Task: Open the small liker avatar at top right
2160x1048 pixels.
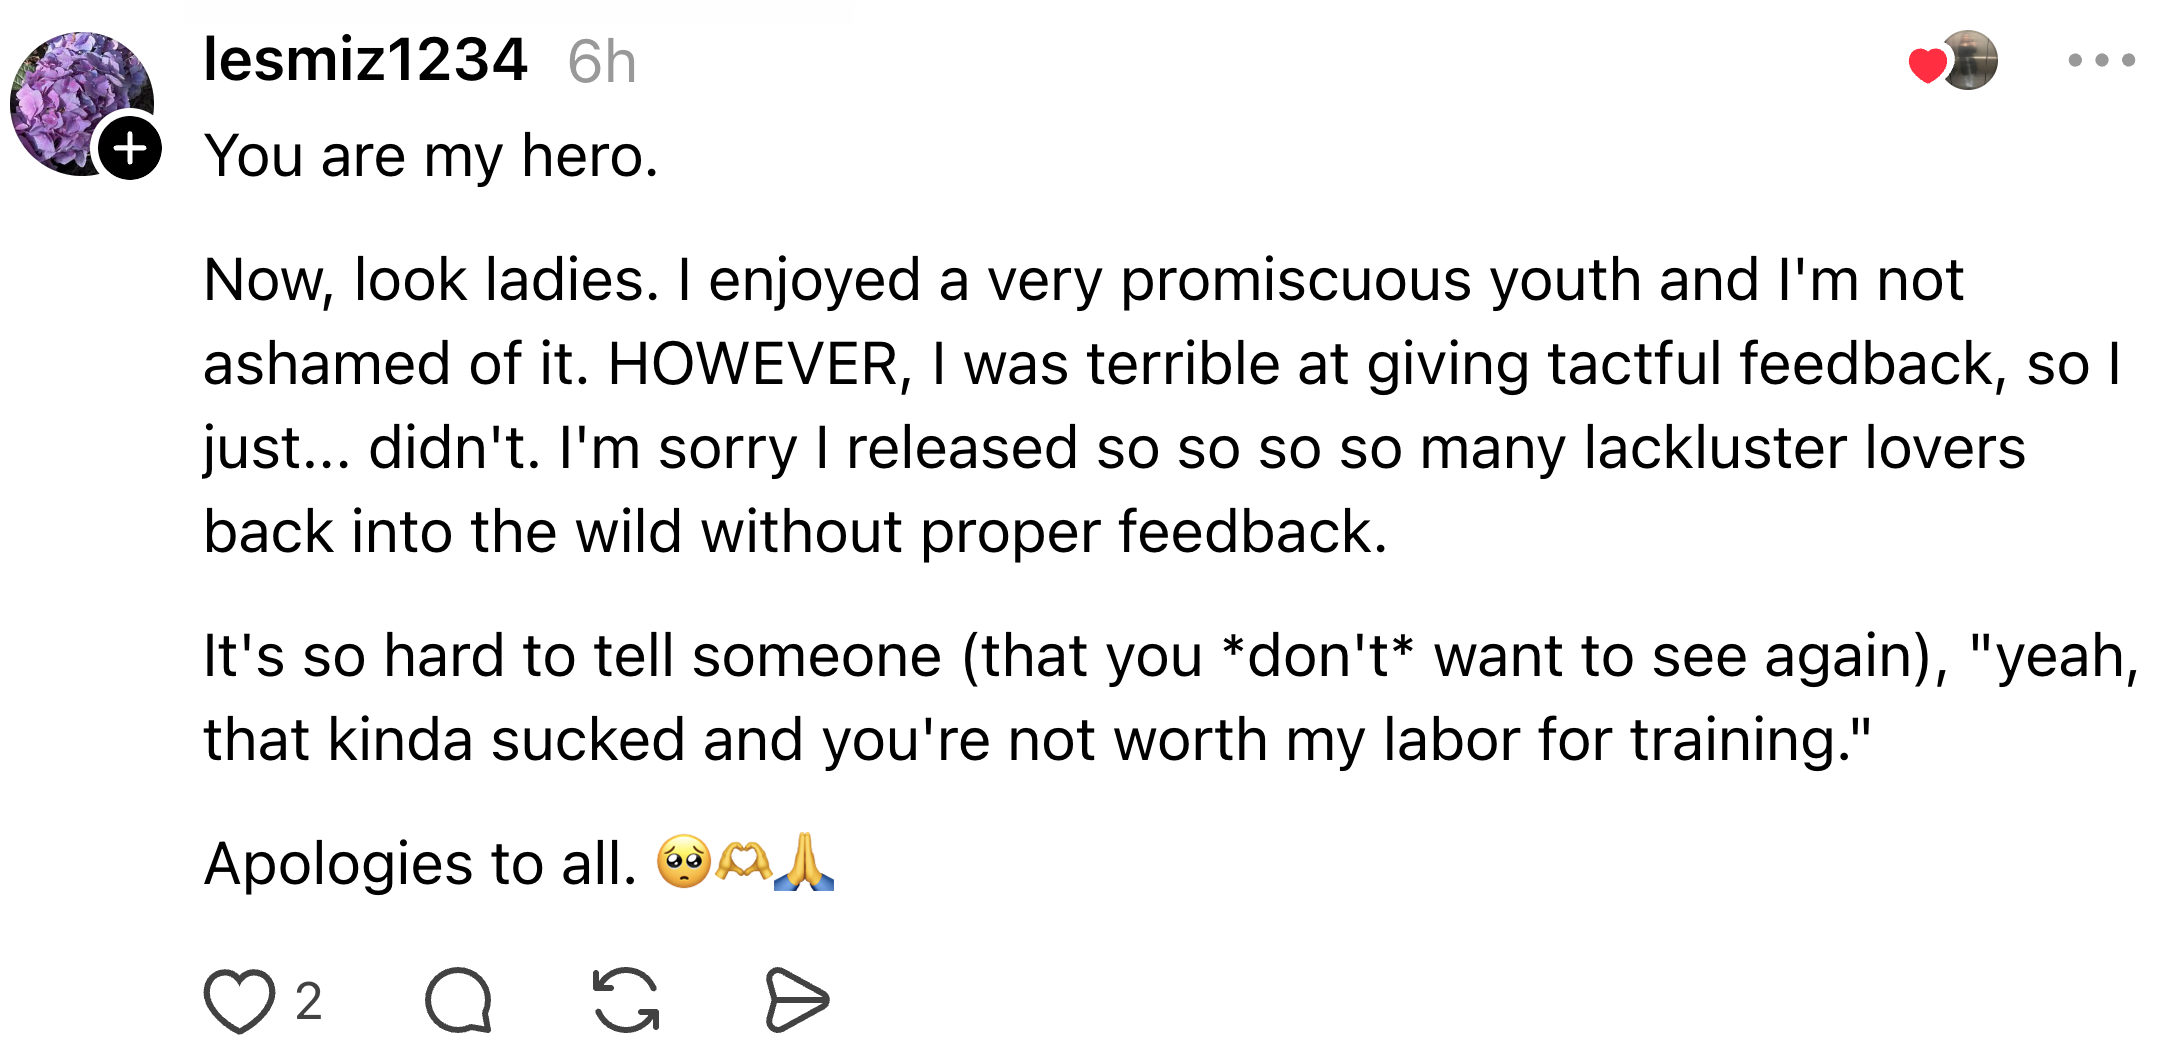Action: [x=1969, y=60]
